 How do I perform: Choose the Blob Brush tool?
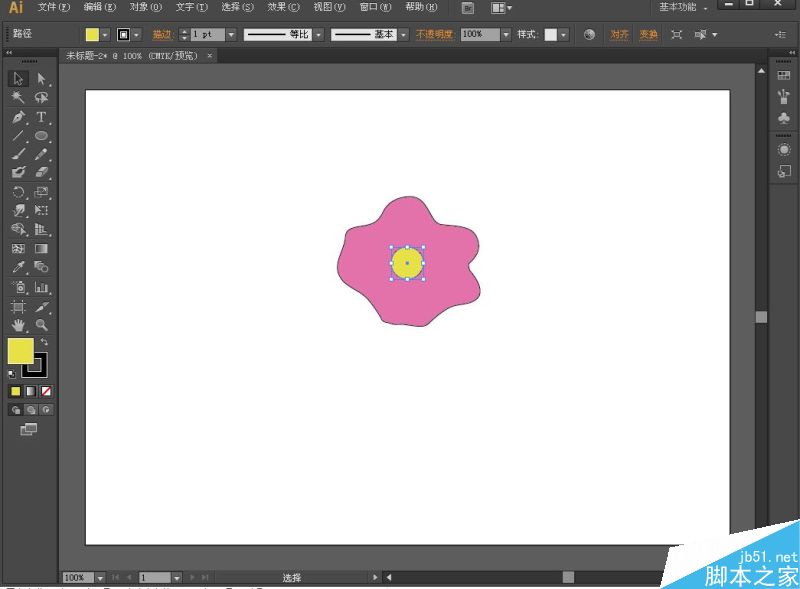pos(18,173)
